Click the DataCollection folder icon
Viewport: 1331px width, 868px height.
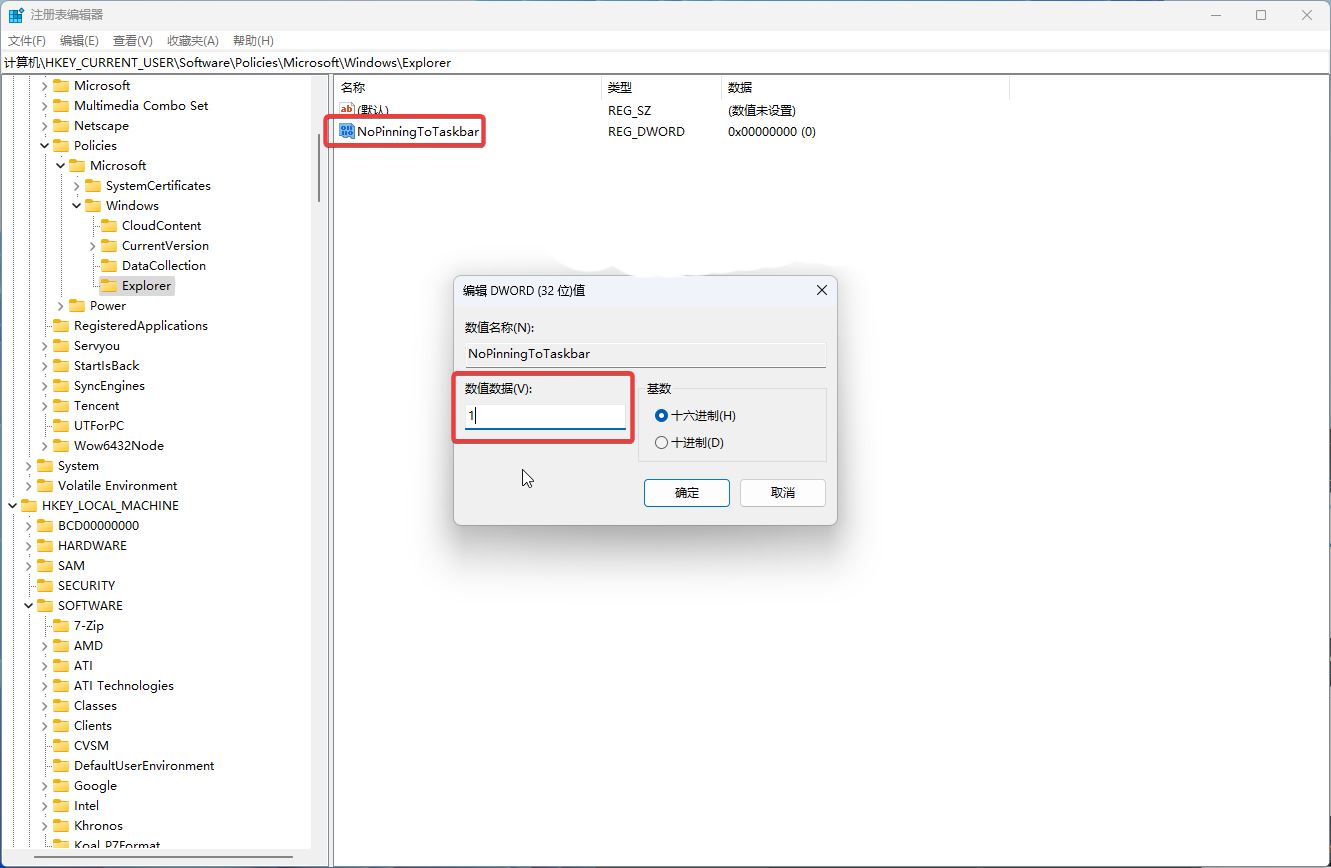click(109, 265)
